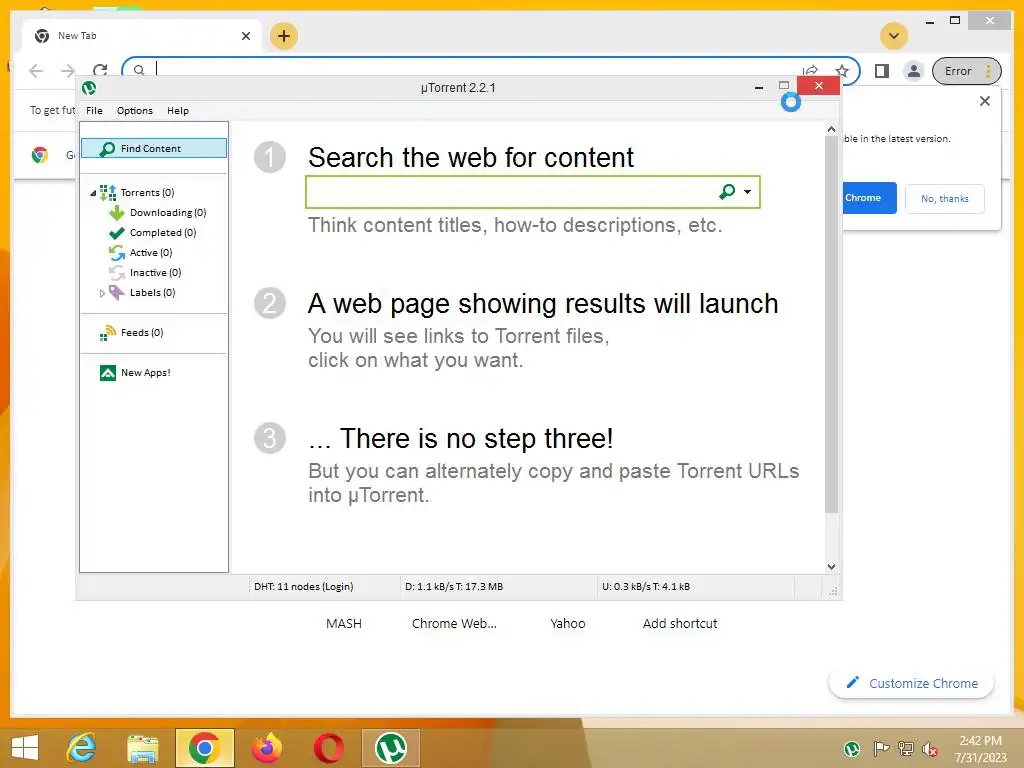Open the Yahoo shortcut
This screenshot has width=1024, height=768.
(568, 624)
